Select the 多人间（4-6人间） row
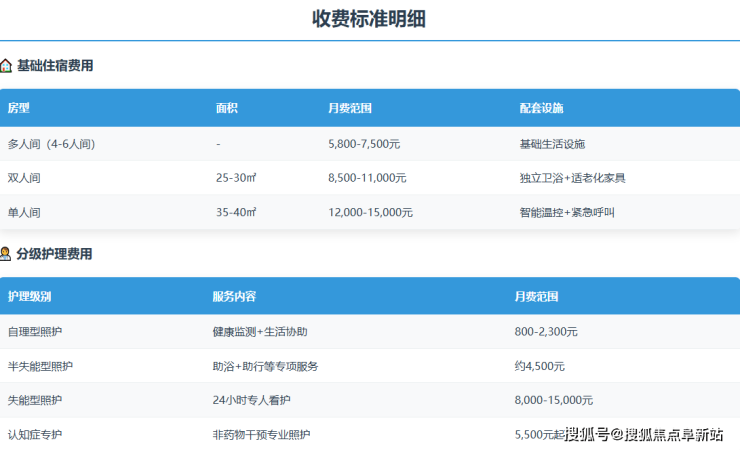 click(51, 144)
